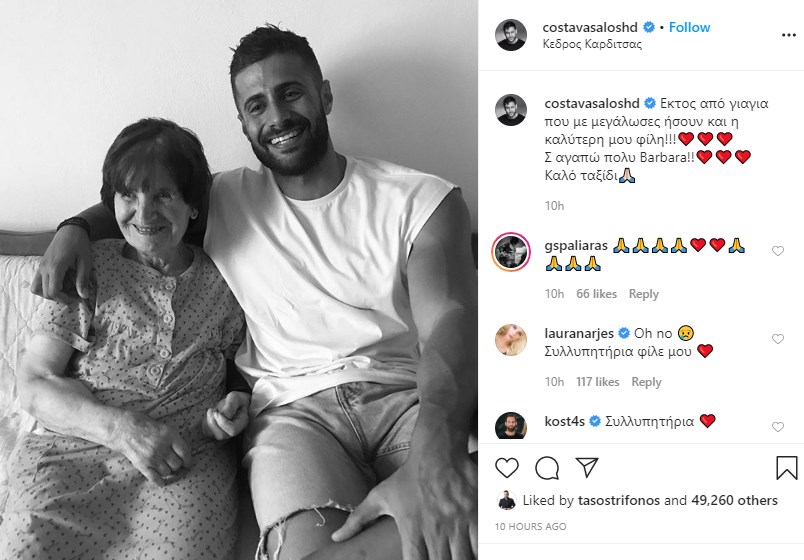
Task: Open lauranarjes profile avatar
Action: pos(511,340)
